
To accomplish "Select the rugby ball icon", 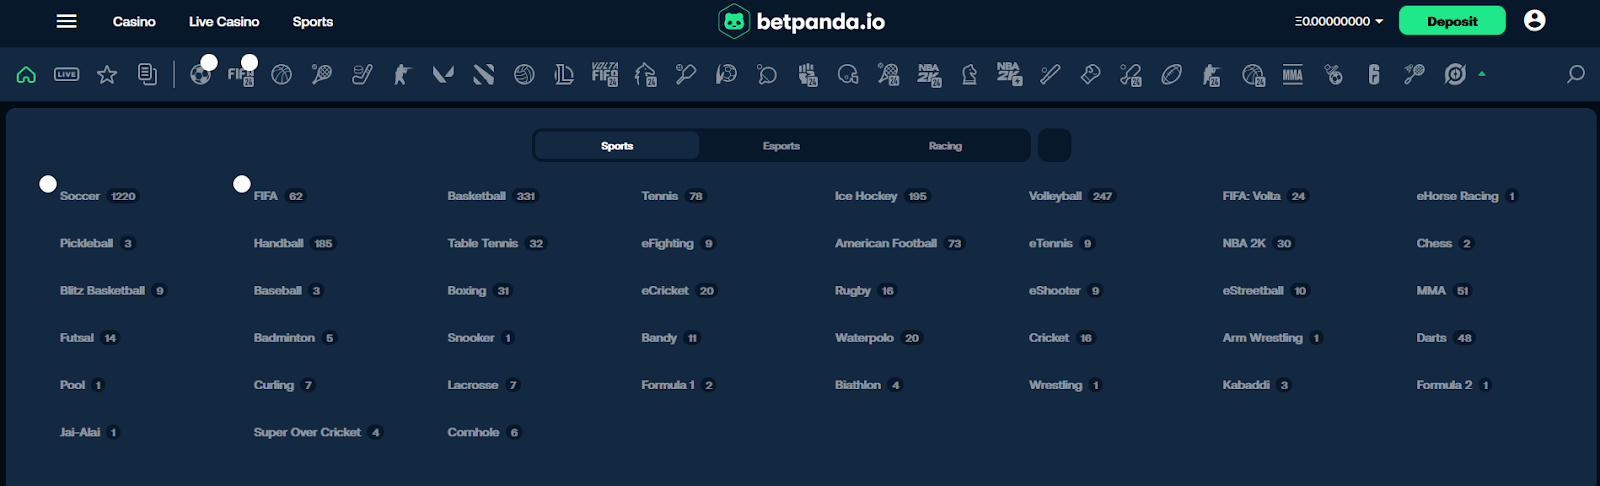I will pos(1171,74).
